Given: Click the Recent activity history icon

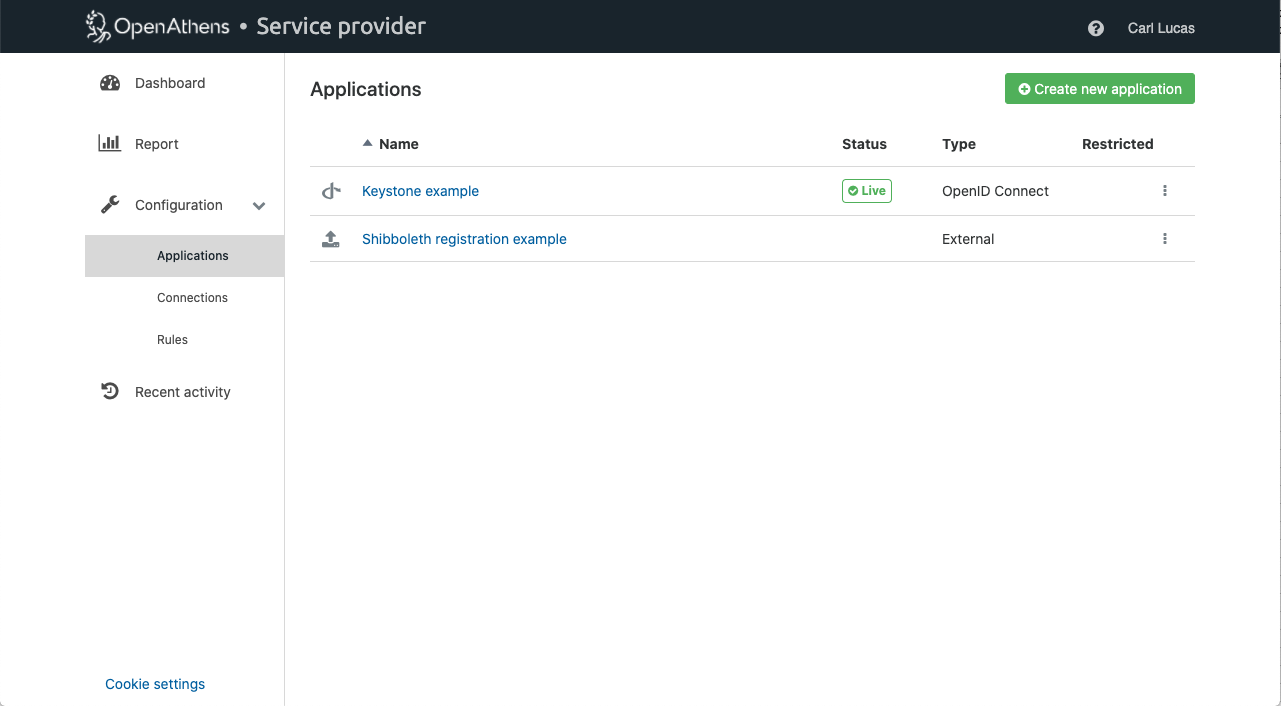Looking at the screenshot, I should point(110,392).
